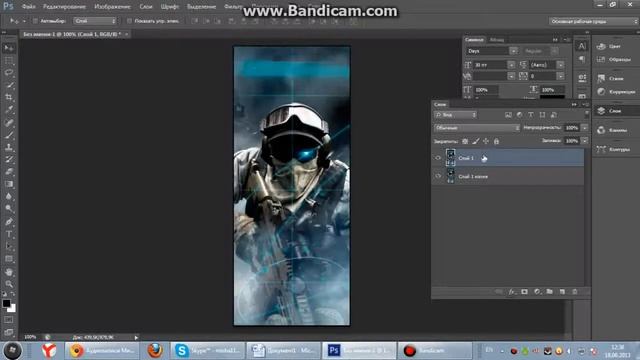The height and width of the screenshot is (360, 640).
Task: Open the workspace switcher dropdown
Action: click(593, 21)
